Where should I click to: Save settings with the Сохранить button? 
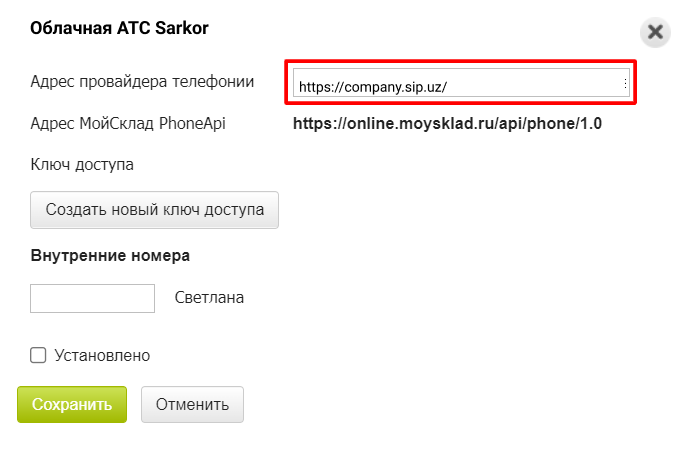[72, 405]
